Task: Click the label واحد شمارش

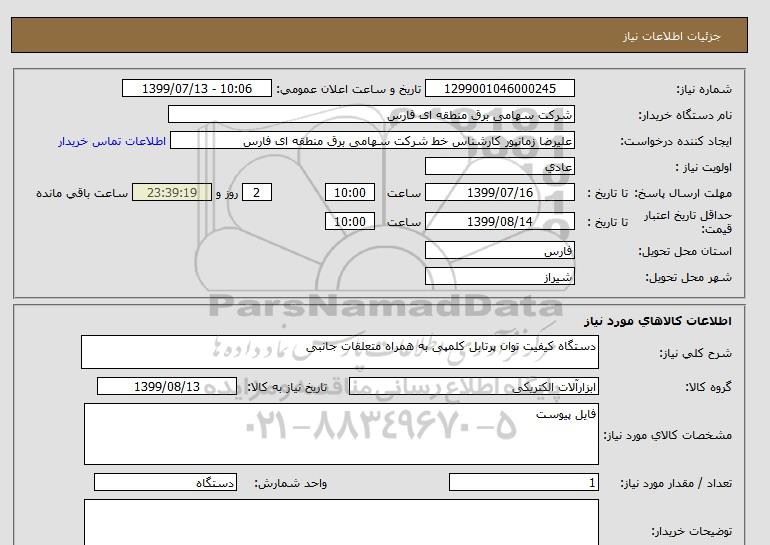Action: [x=291, y=483]
